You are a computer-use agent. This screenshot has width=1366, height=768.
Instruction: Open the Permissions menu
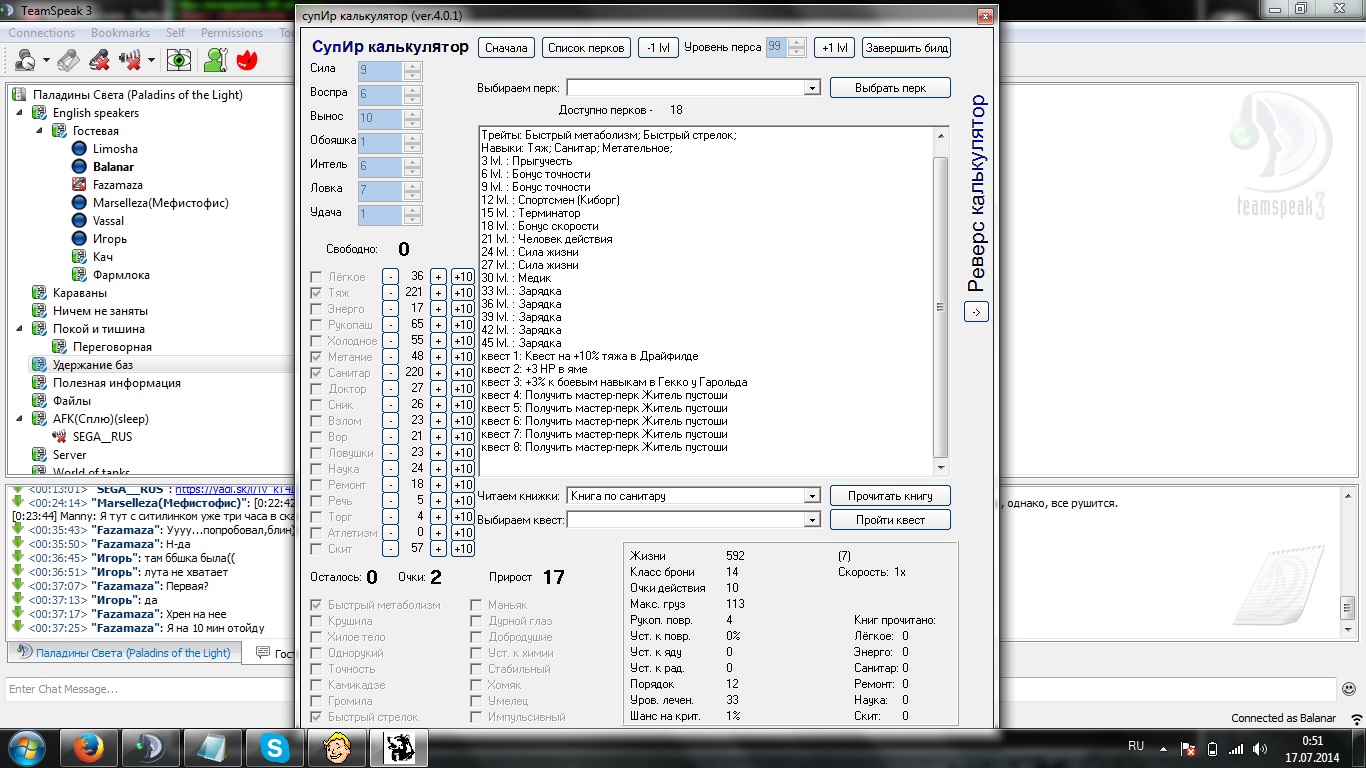(x=232, y=33)
